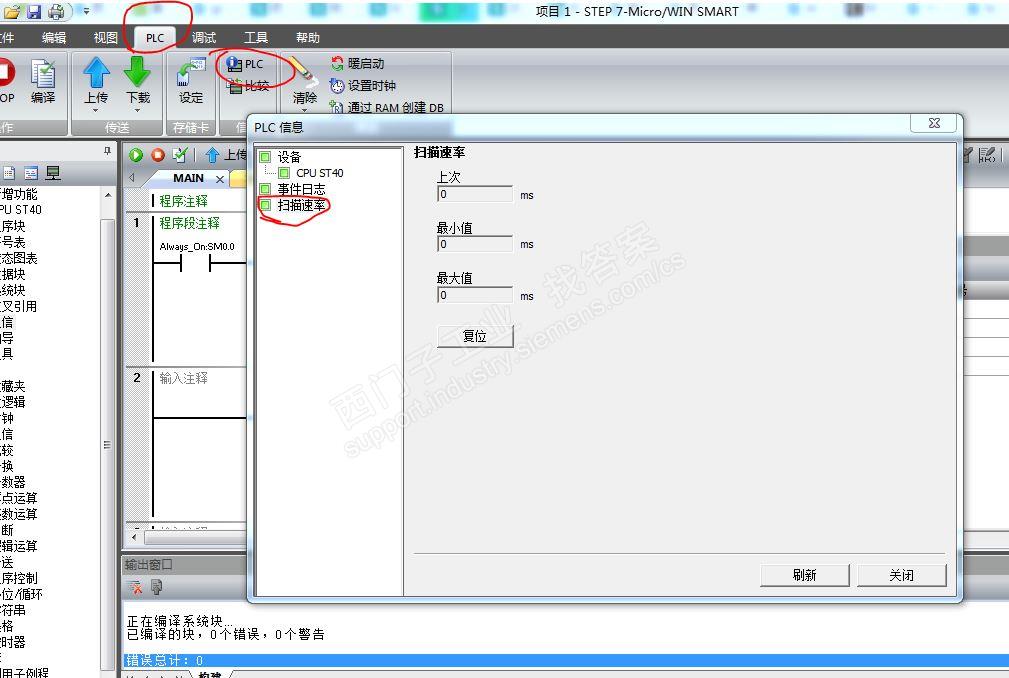Click the 程序注释 comment line
Image resolution: width=1009 pixels, height=678 pixels.
183,201
